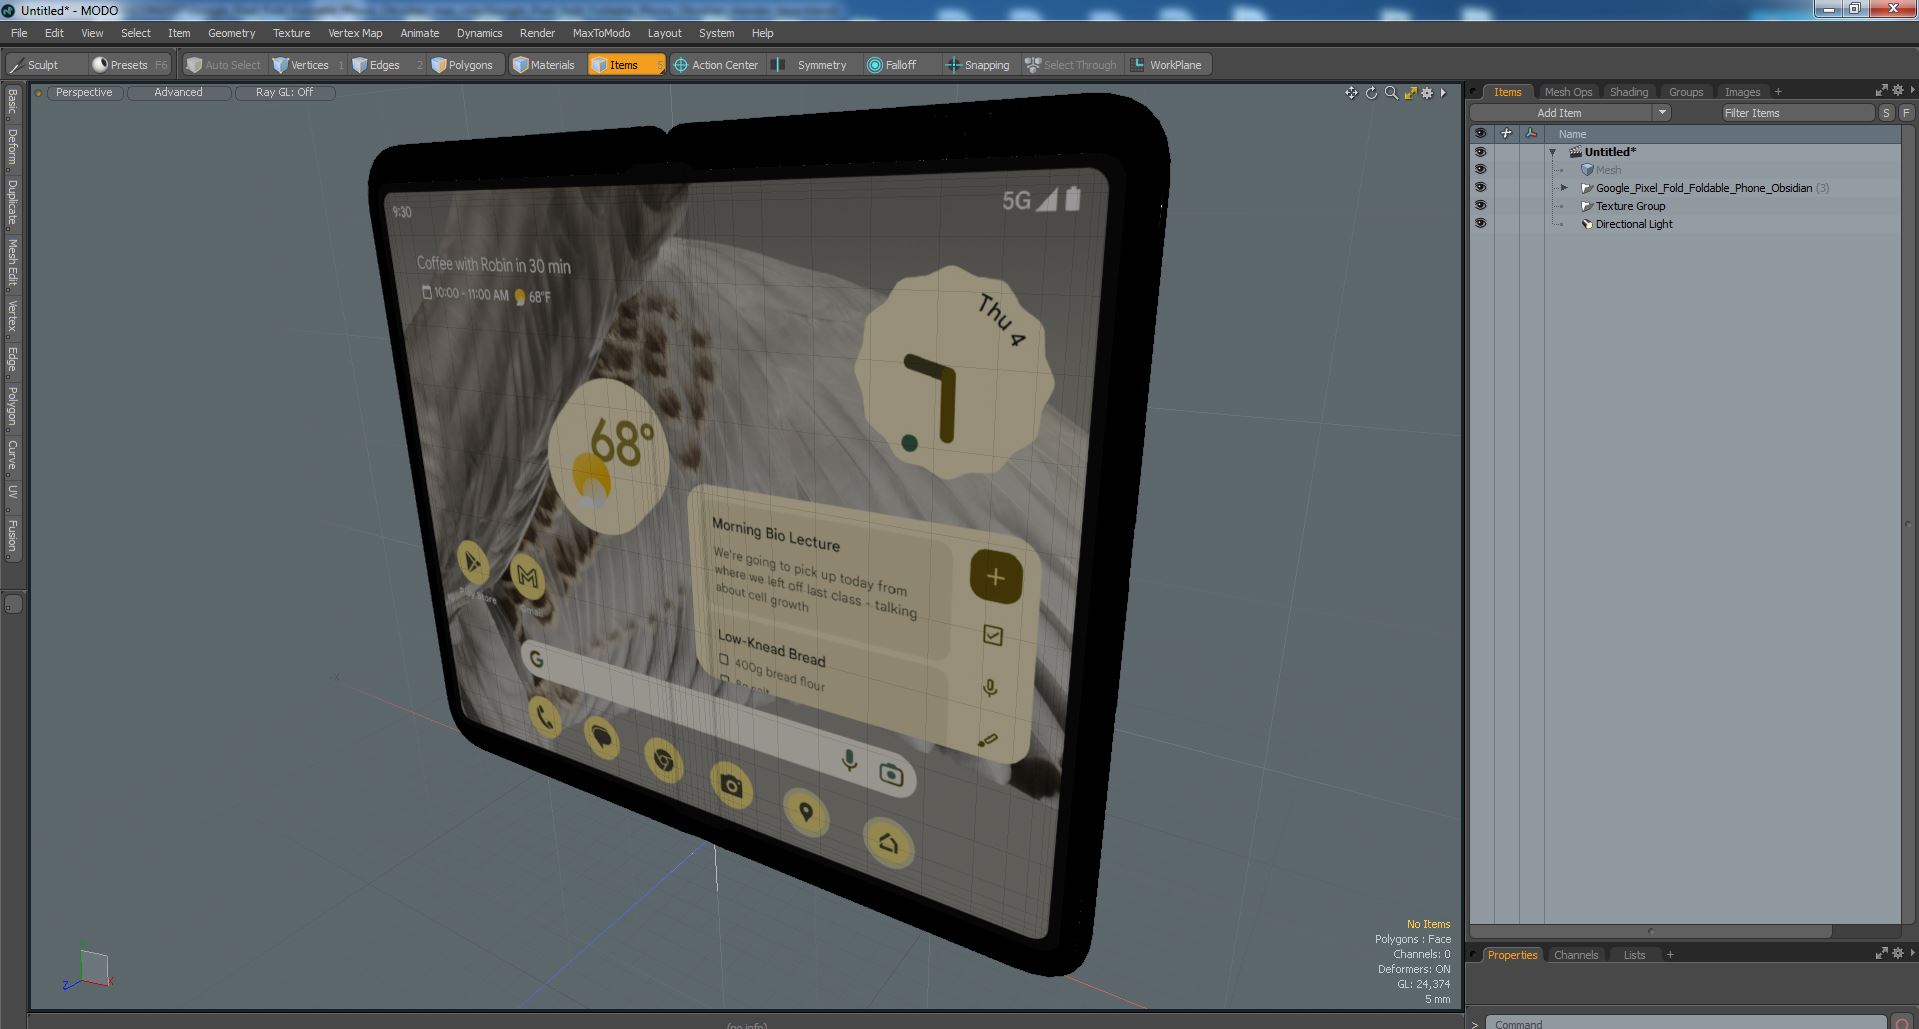1919x1029 pixels.
Task: Toggle Directional Light visibility eye
Action: [x=1480, y=224]
